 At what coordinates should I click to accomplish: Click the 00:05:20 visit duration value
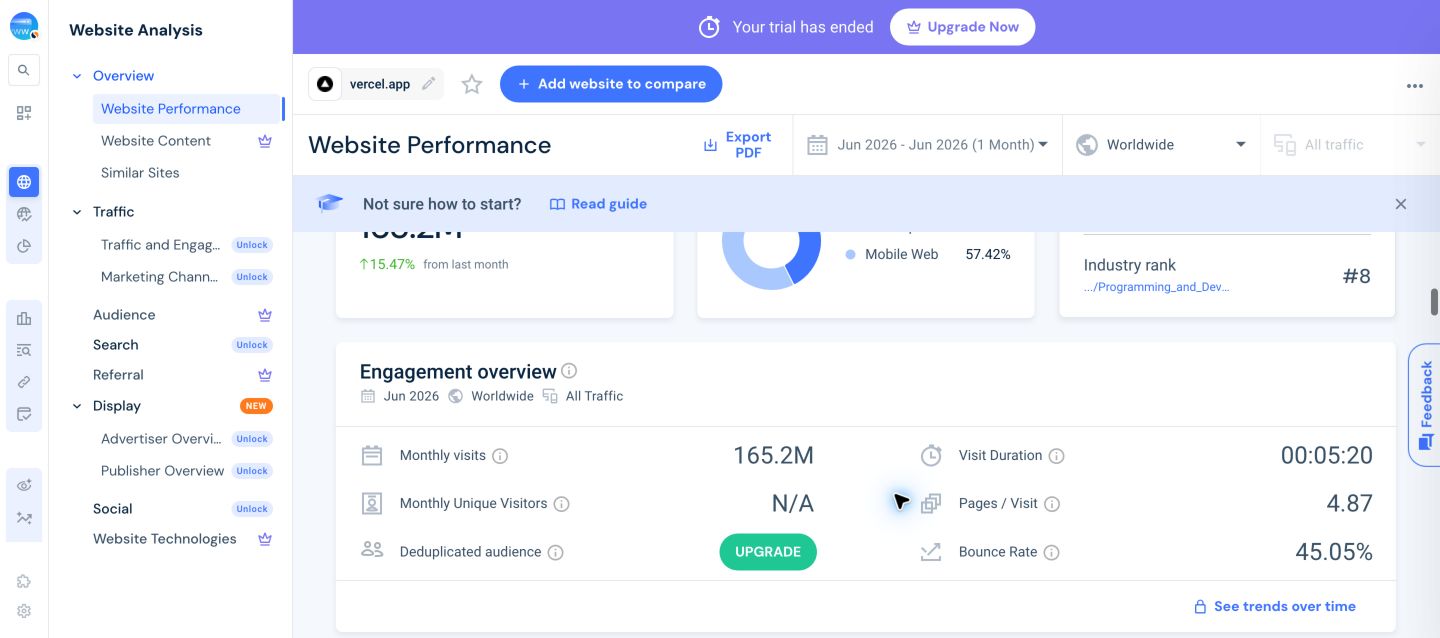pyautogui.click(x=1326, y=456)
